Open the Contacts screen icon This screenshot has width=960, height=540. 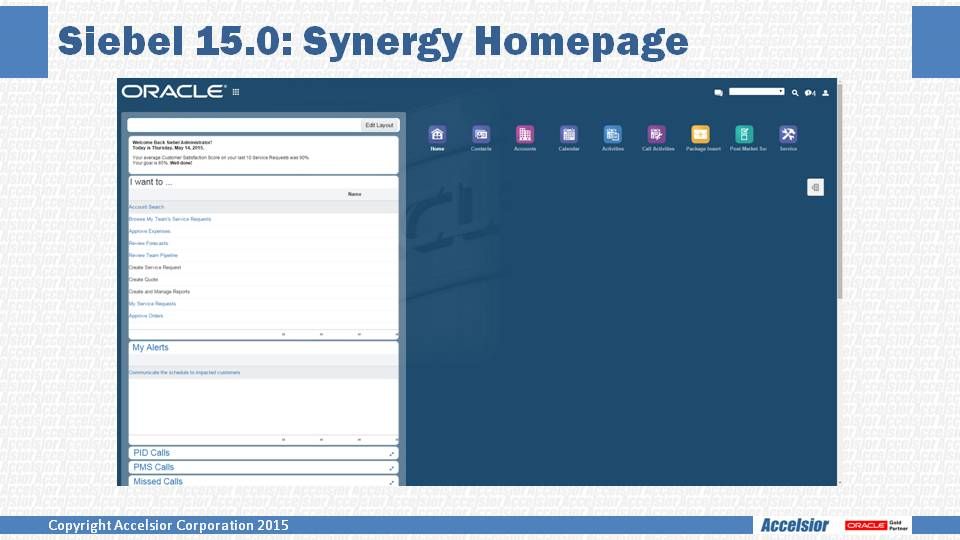tap(481, 135)
